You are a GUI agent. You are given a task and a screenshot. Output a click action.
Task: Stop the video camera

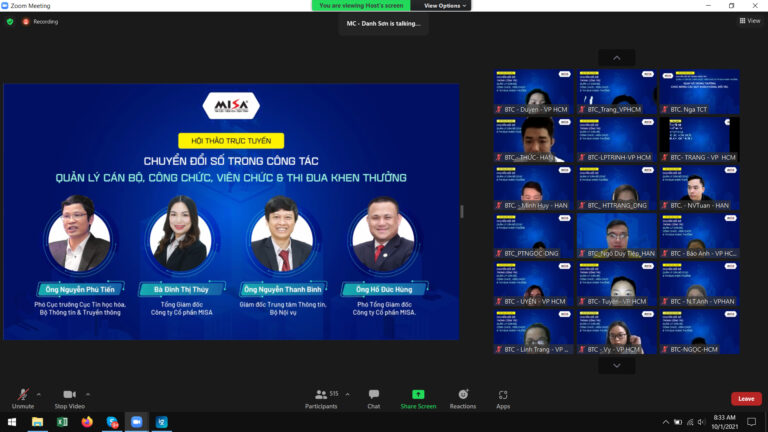point(69,395)
